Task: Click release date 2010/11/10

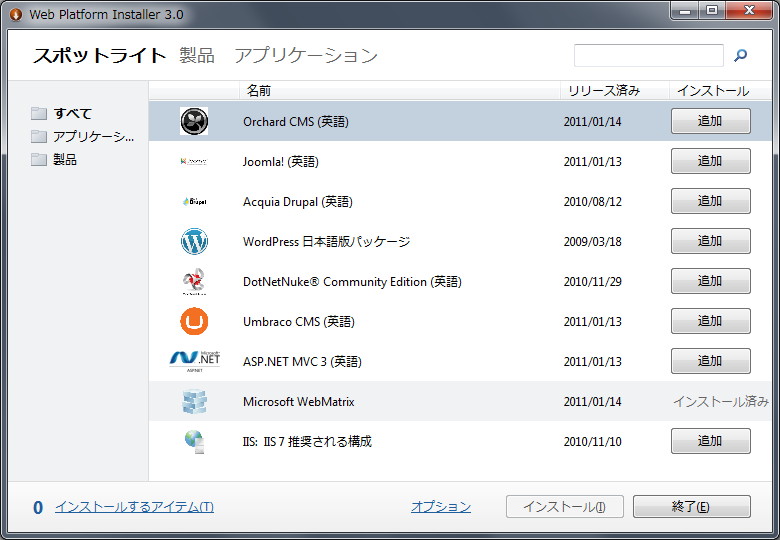Action: pyautogui.click(x=592, y=442)
